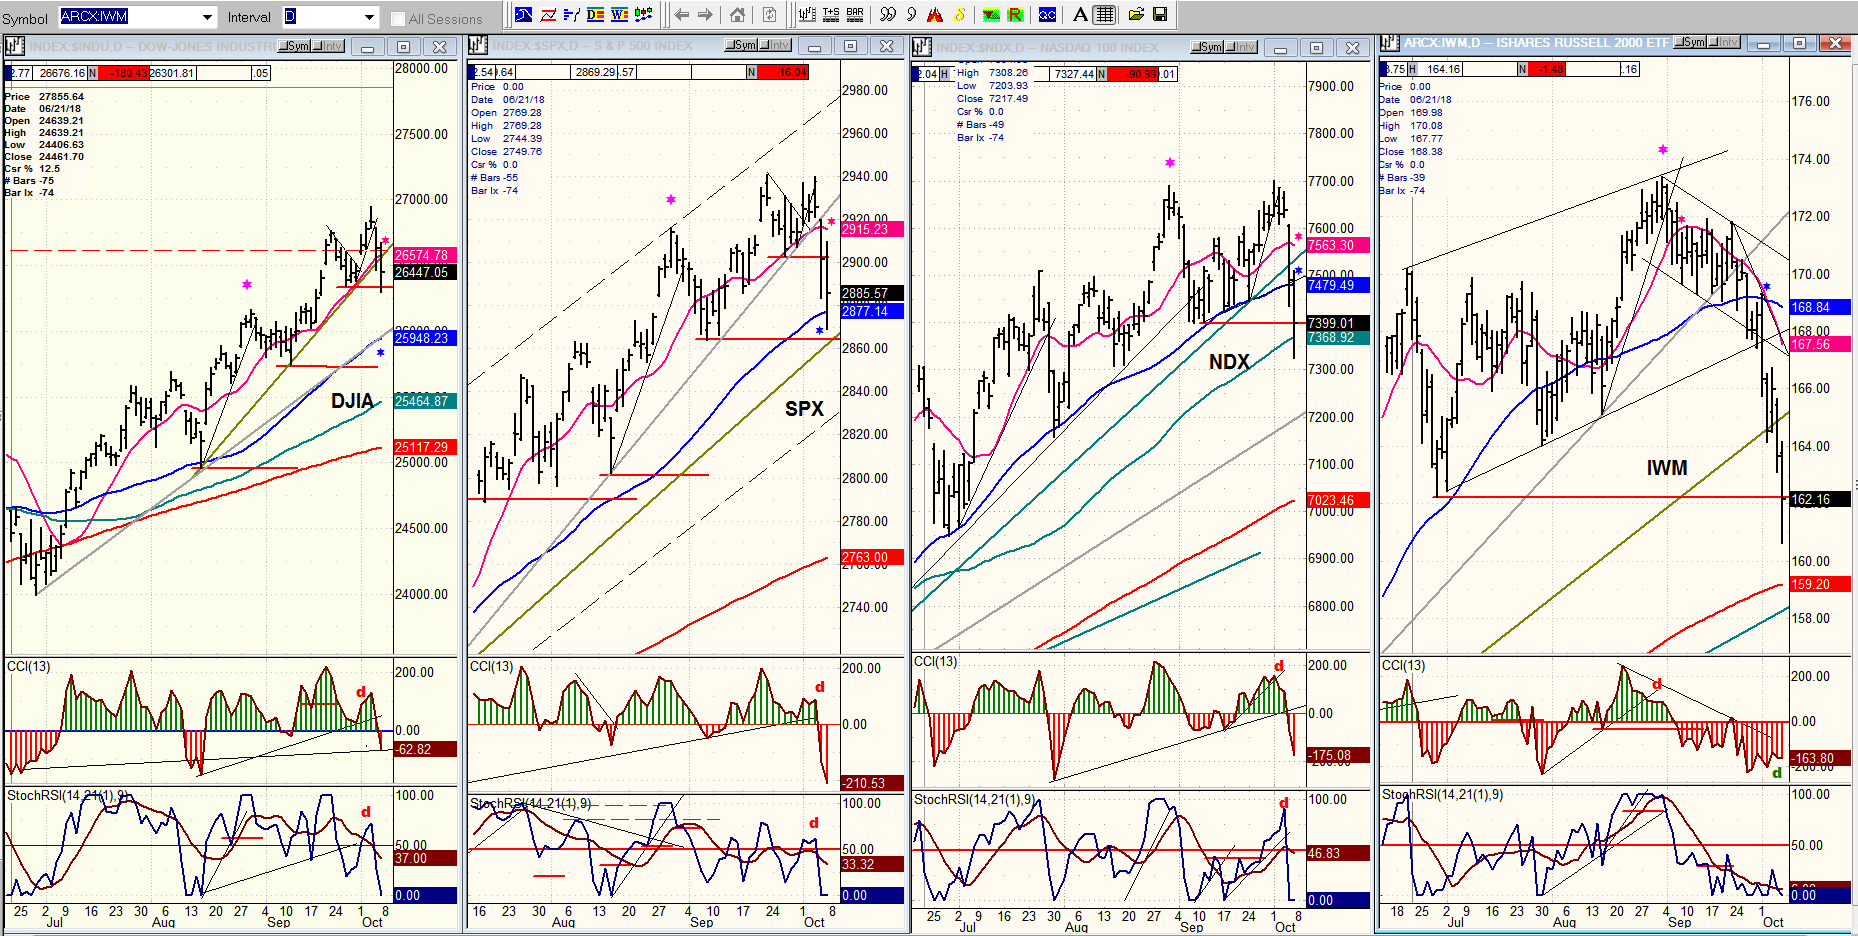
Task: Toggle Sym link on the $INDU chart
Action: click(x=294, y=46)
